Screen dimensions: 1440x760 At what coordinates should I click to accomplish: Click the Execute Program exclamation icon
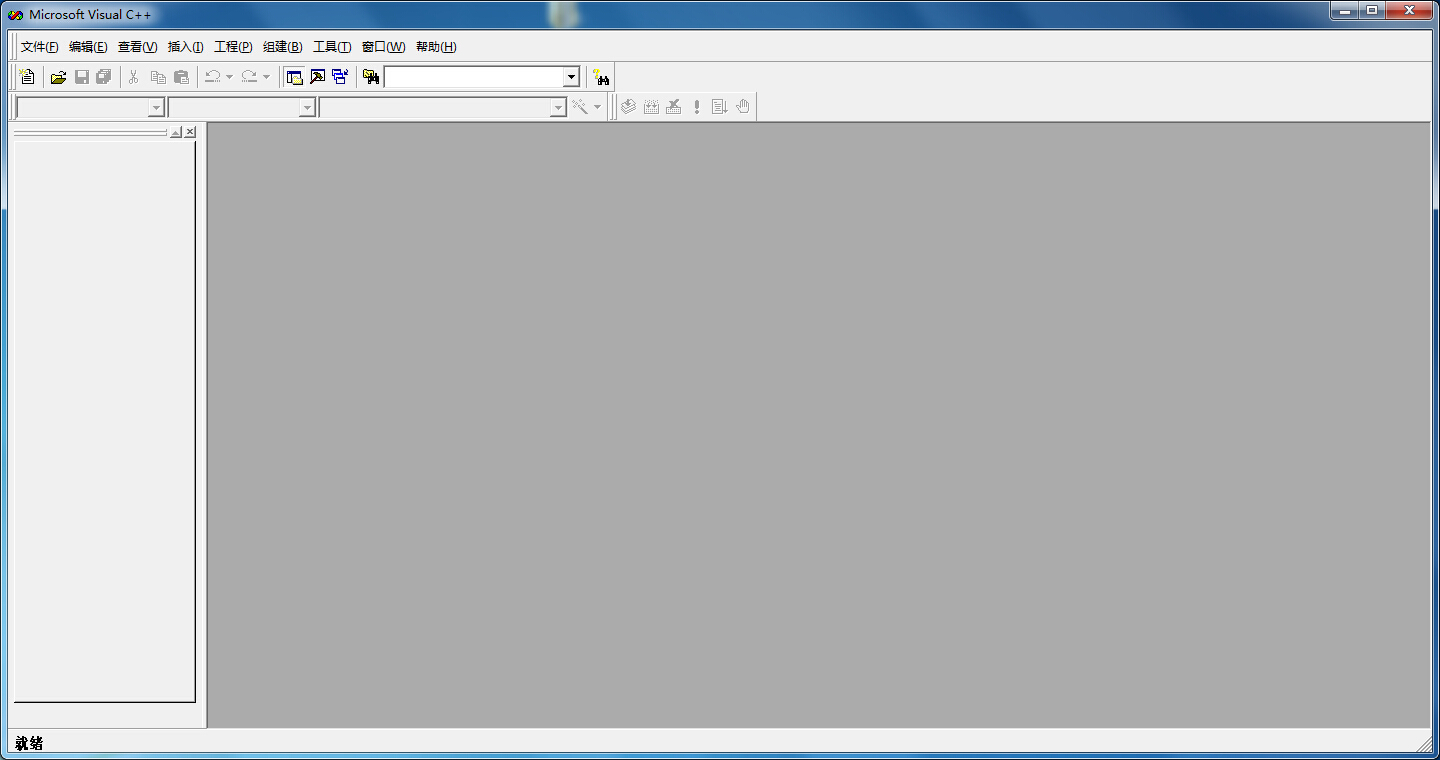tap(697, 107)
